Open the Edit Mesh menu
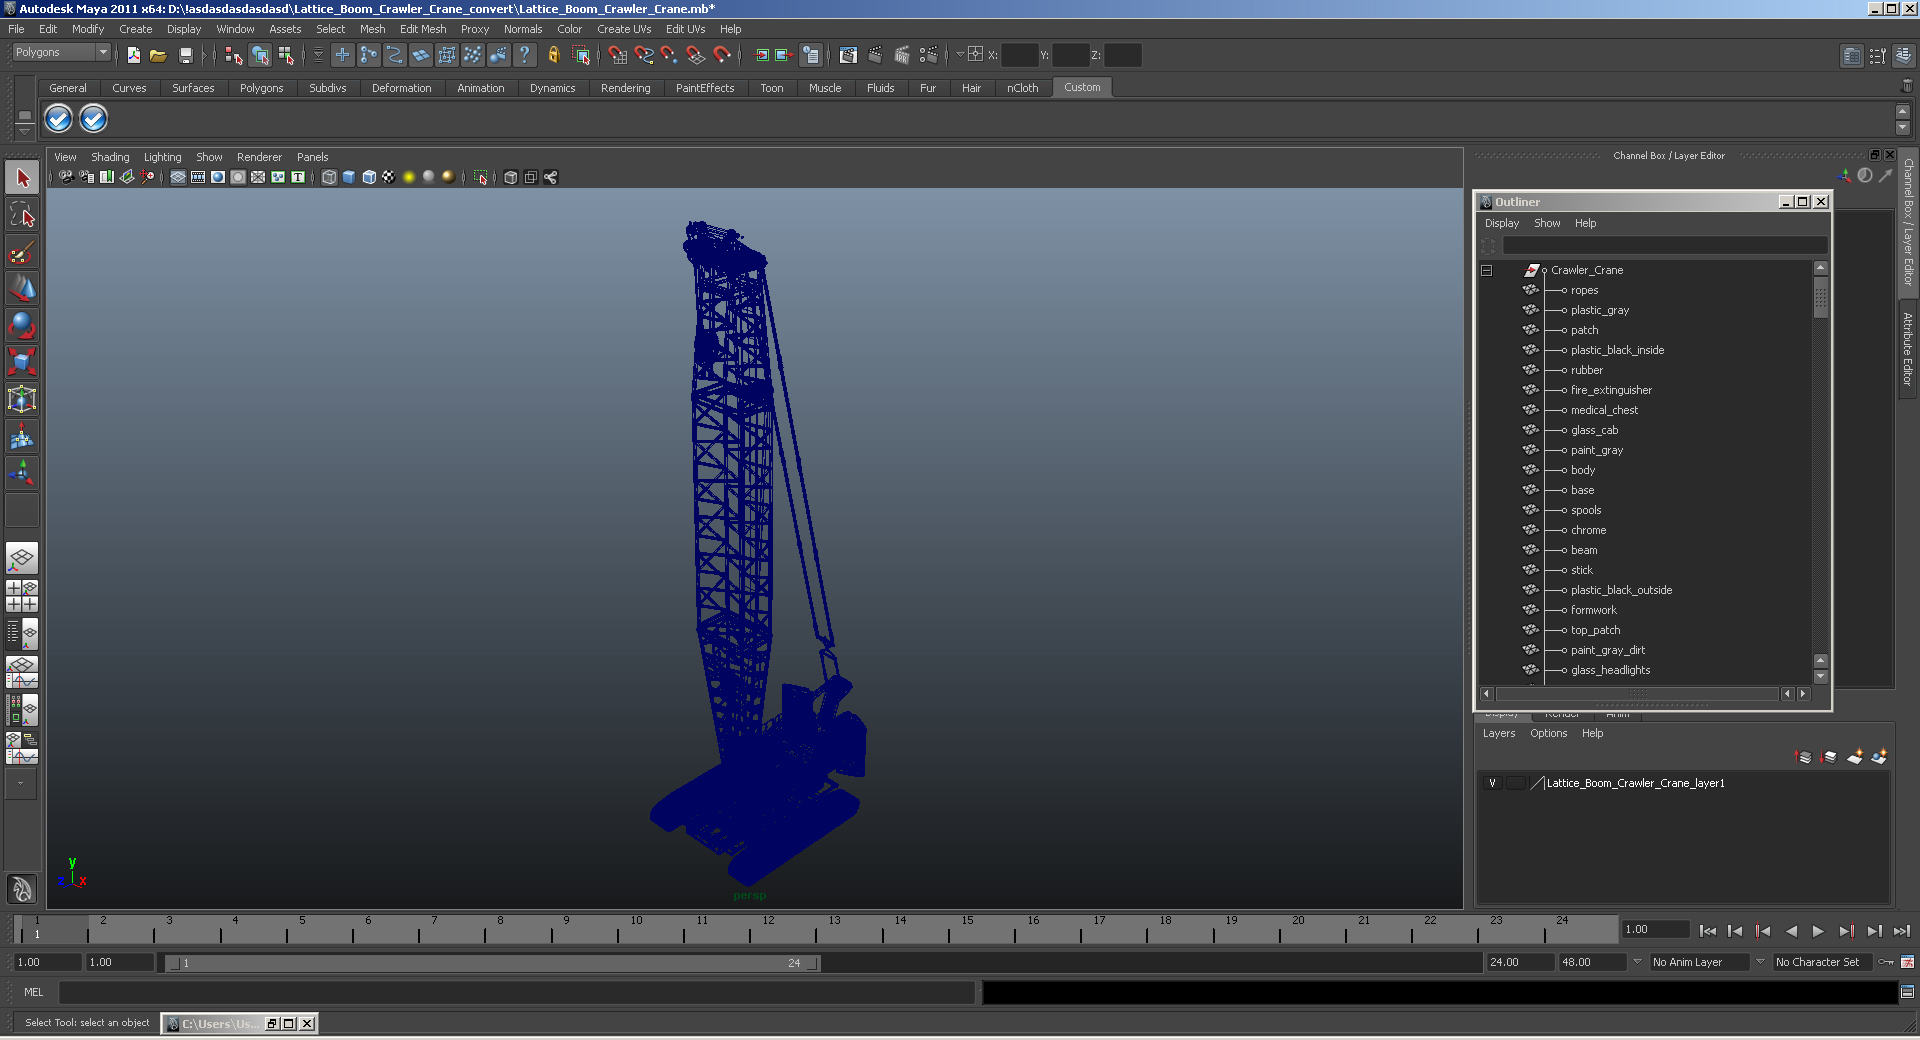This screenshot has height=1040, width=1920. click(423, 29)
